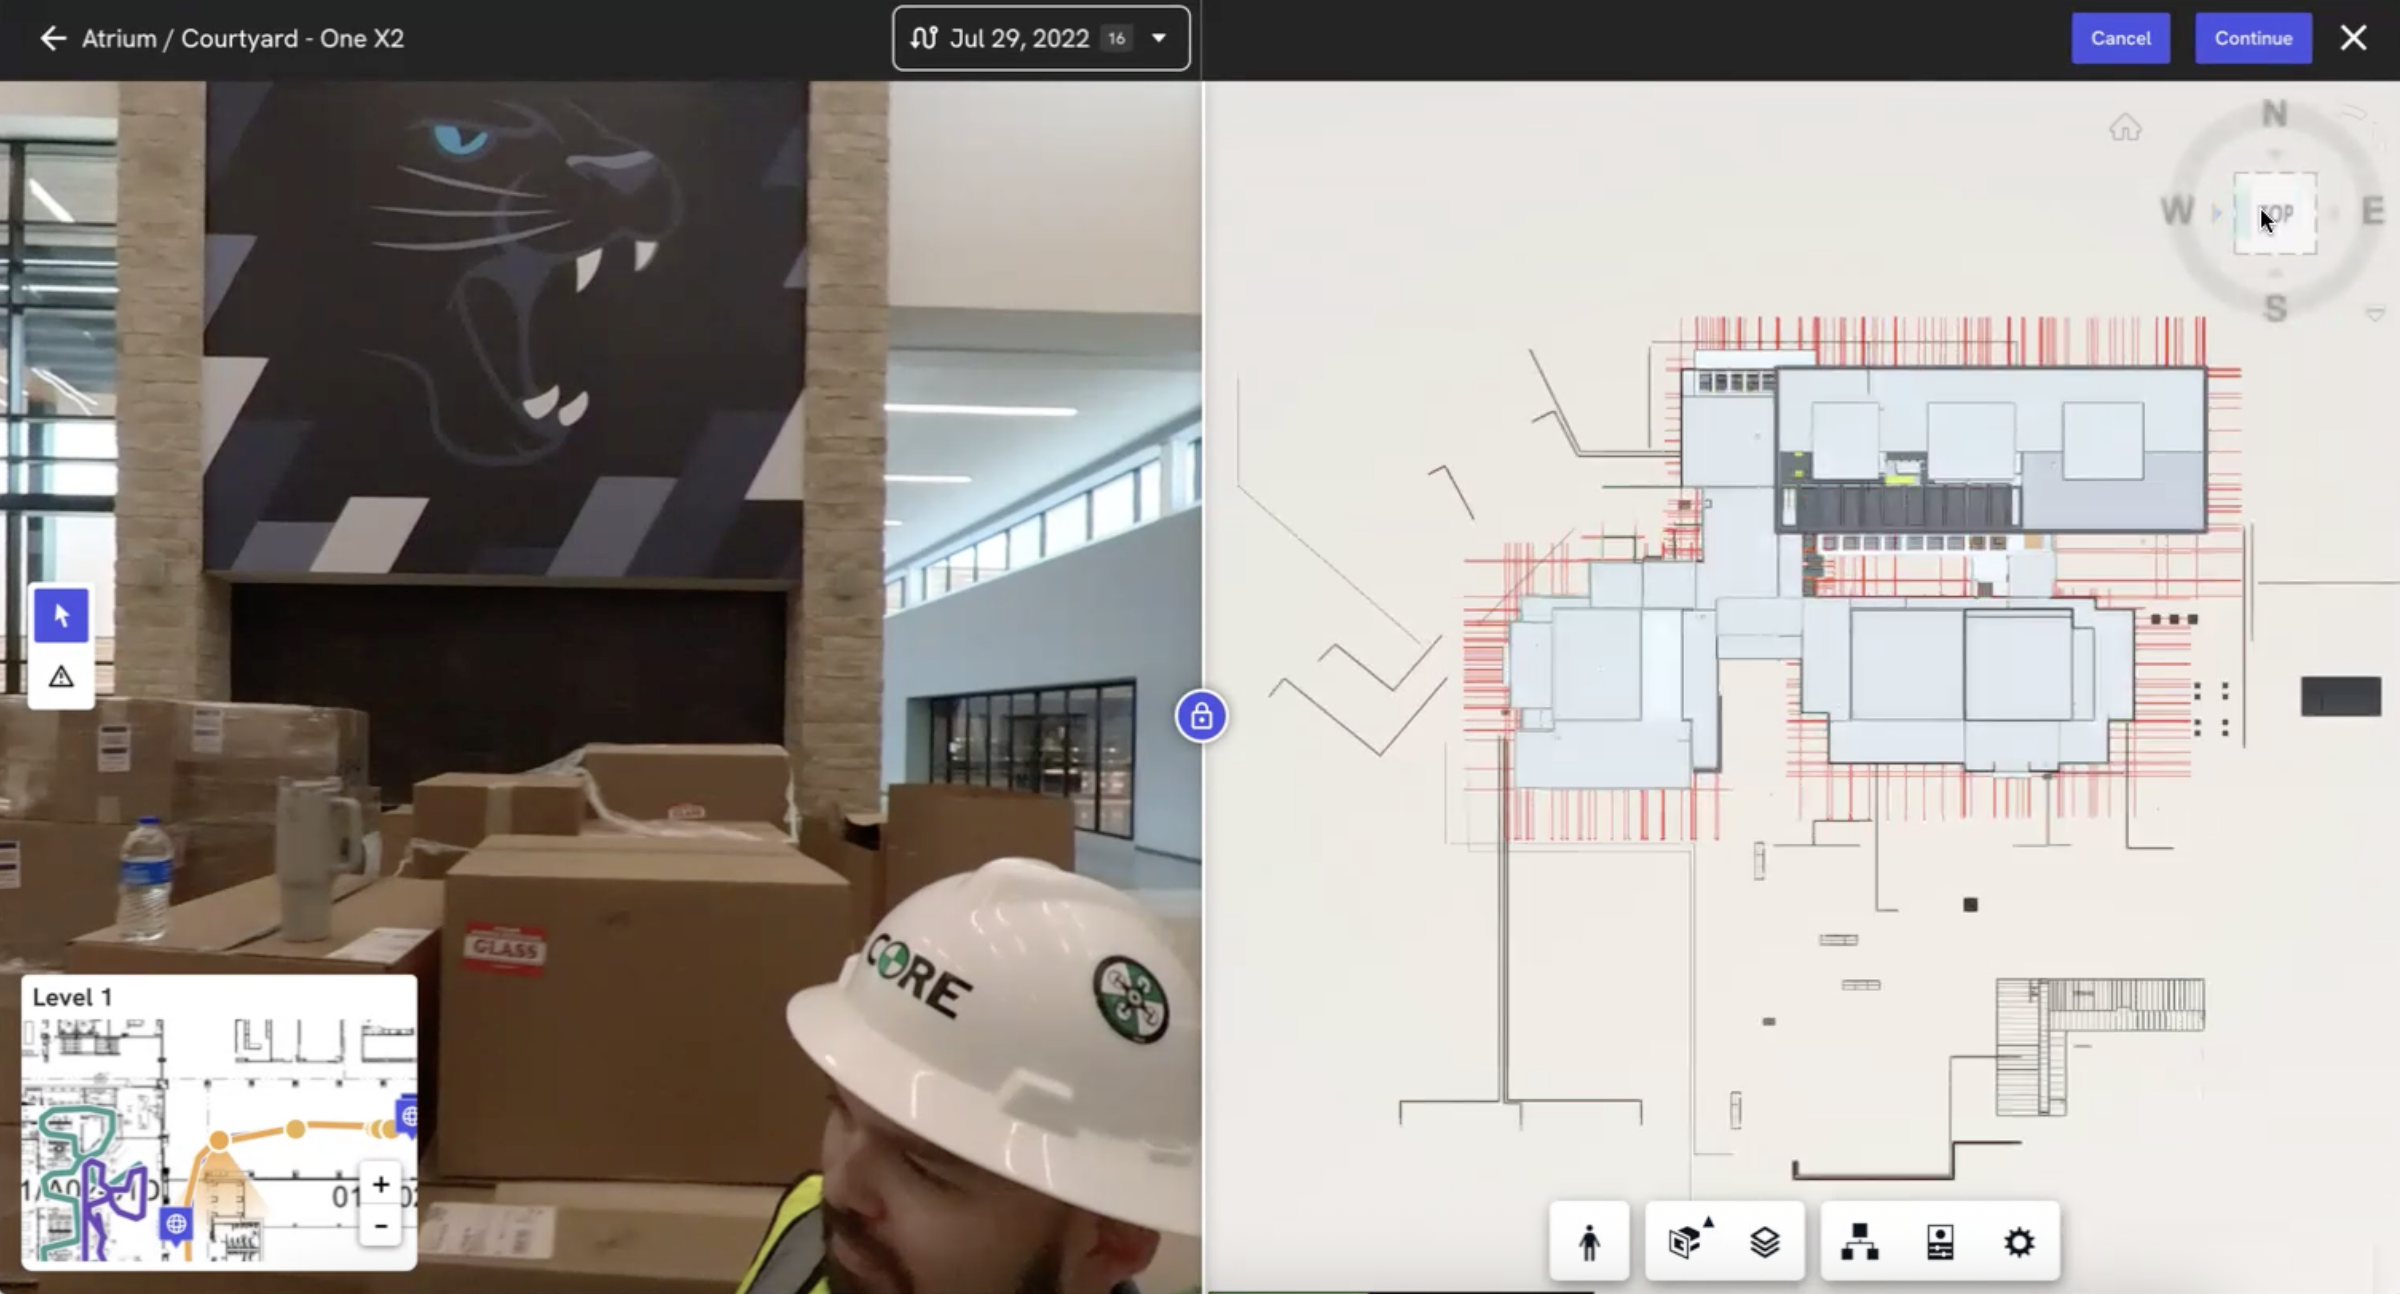Open the model browser hierarchy

(x=1859, y=1242)
